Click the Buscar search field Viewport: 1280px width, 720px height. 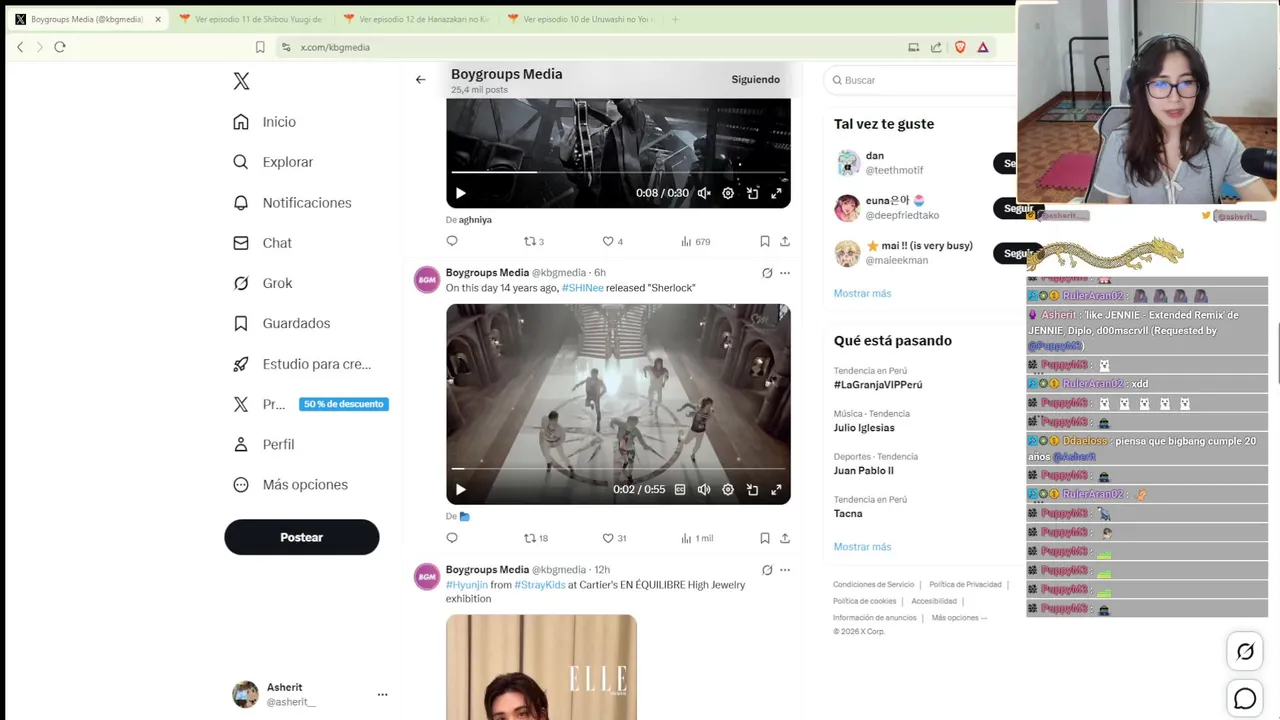click(x=920, y=80)
